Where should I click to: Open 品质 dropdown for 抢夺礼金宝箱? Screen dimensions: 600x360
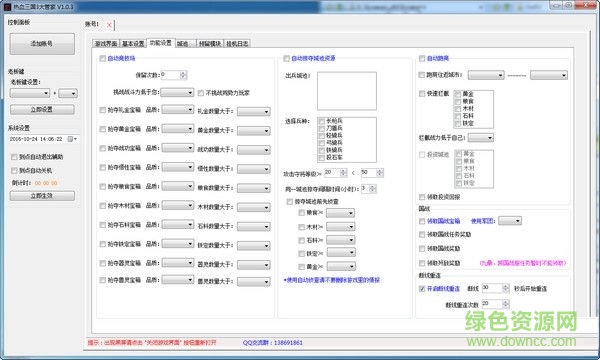pyautogui.click(x=178, y=110)
